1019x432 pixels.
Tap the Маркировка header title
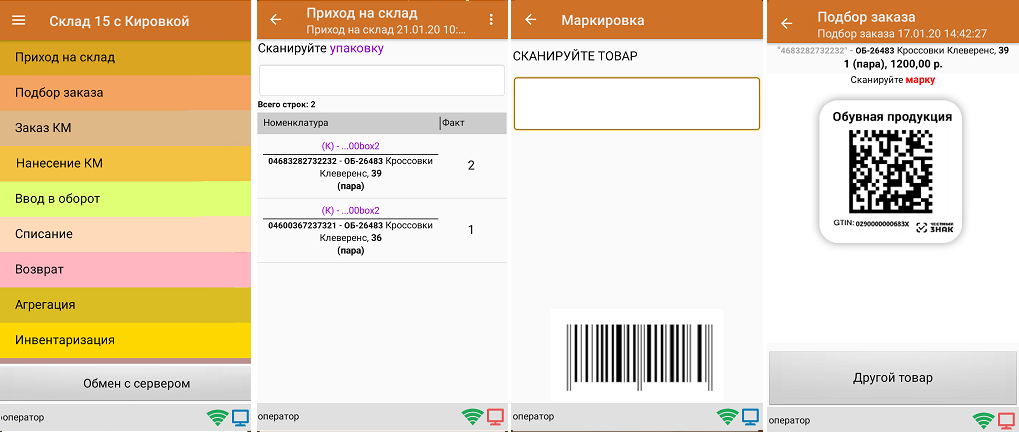pos(602,20)
